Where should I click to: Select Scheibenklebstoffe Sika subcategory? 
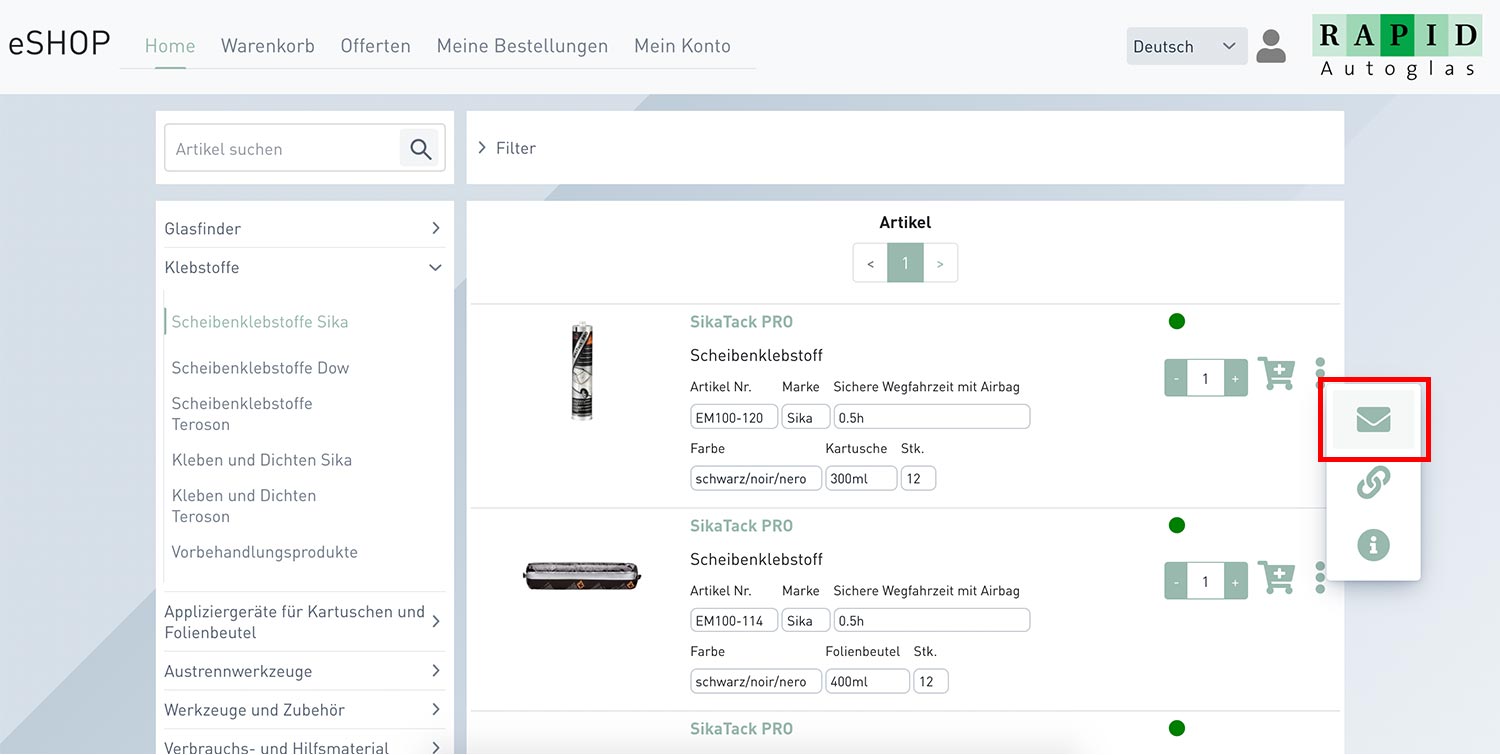(260, 322)
